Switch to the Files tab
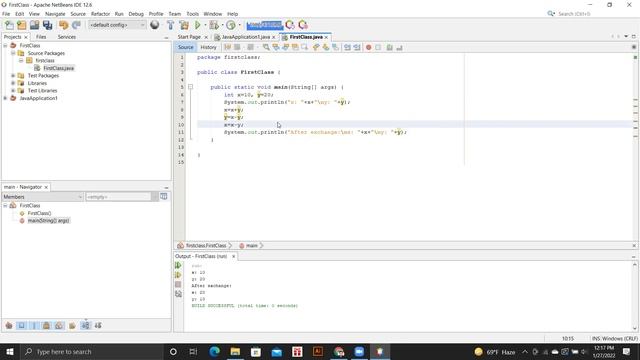 point(41,37)
